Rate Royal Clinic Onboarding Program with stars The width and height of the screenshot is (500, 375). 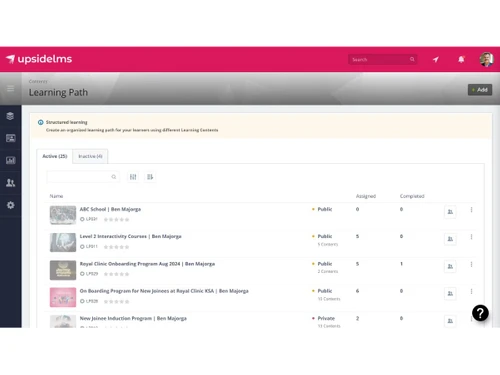[116, 274]
